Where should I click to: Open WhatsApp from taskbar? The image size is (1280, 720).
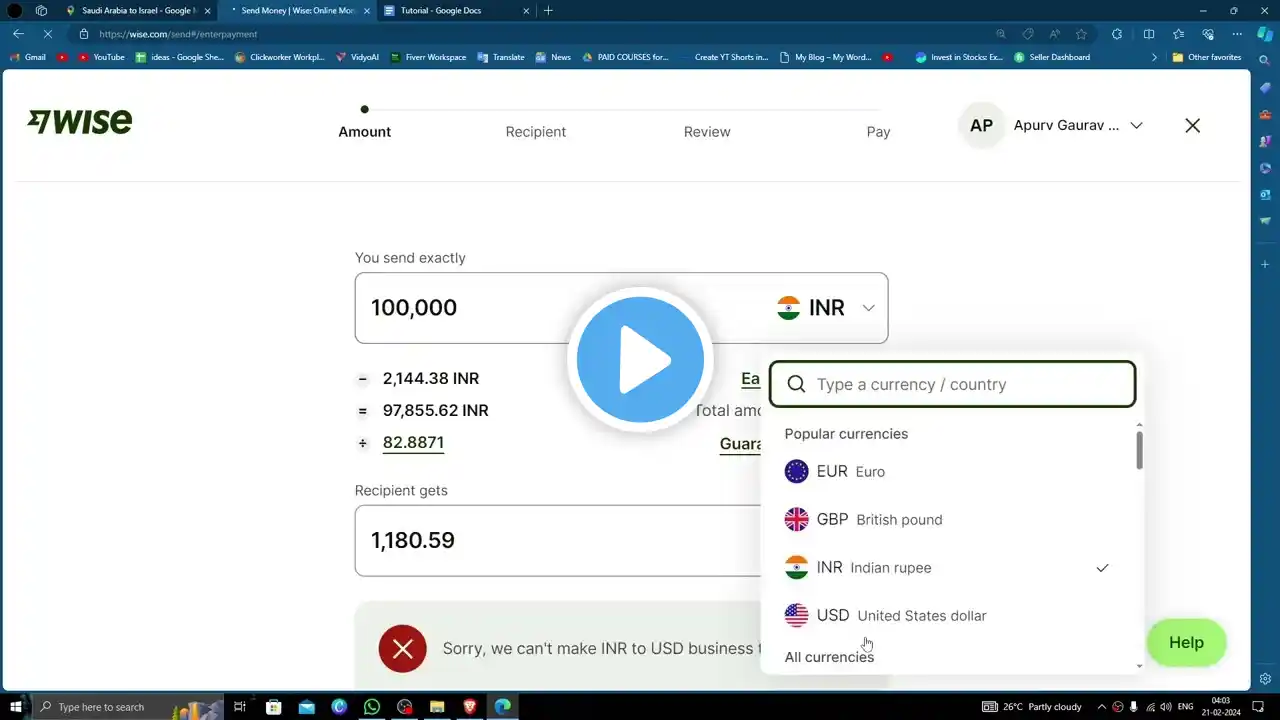372,707
